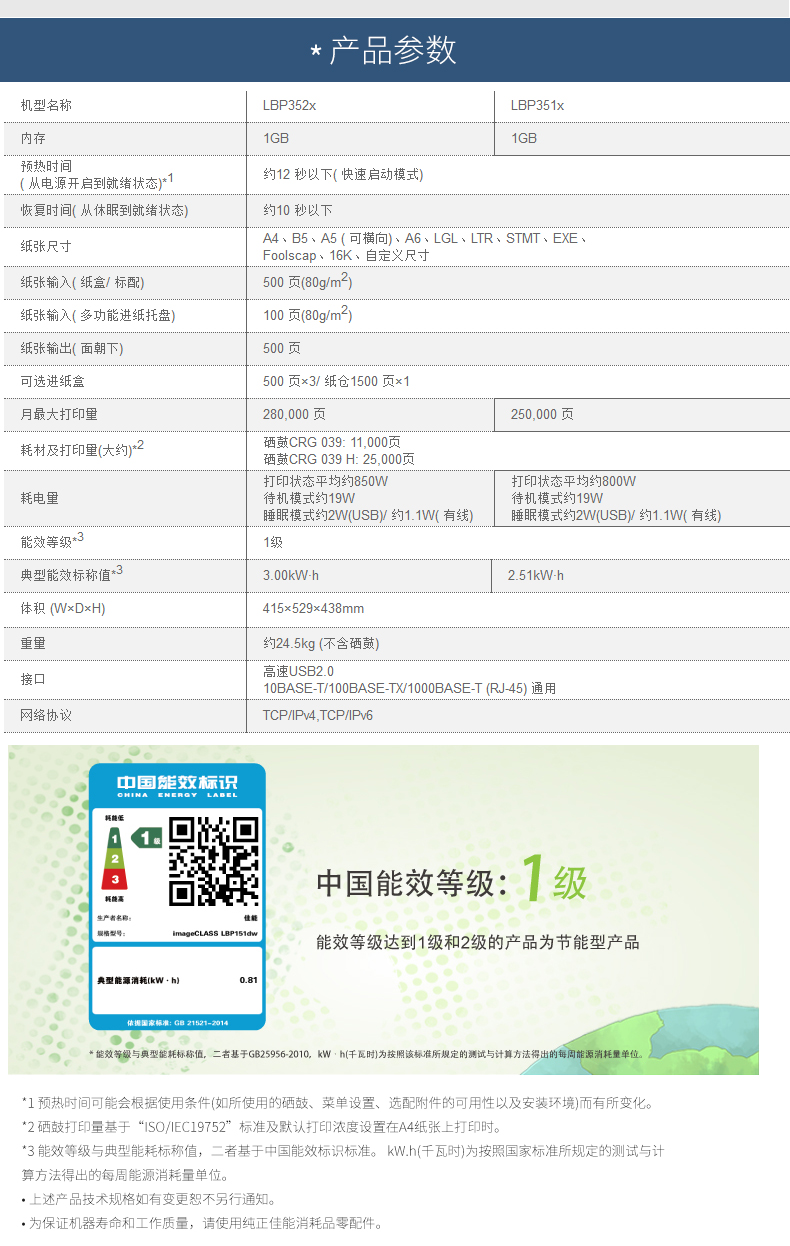This screenshot has width=790, height=1246.
Task: Click the text 打印状态平均约850W
Action: 326,481
